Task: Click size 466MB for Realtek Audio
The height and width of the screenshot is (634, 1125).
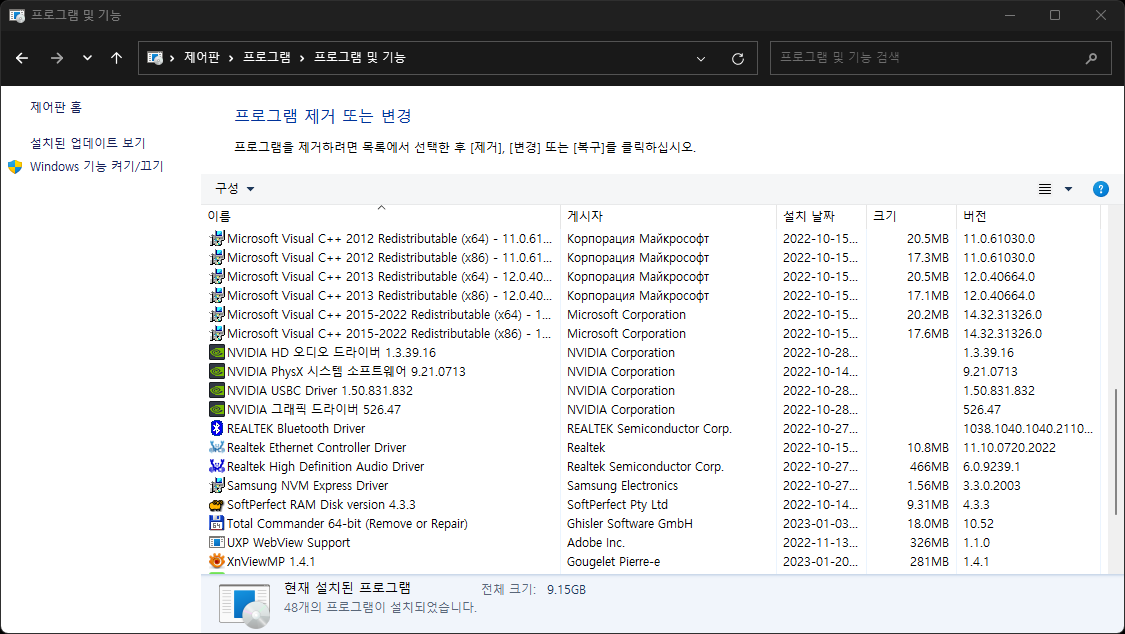Action: 929,467
